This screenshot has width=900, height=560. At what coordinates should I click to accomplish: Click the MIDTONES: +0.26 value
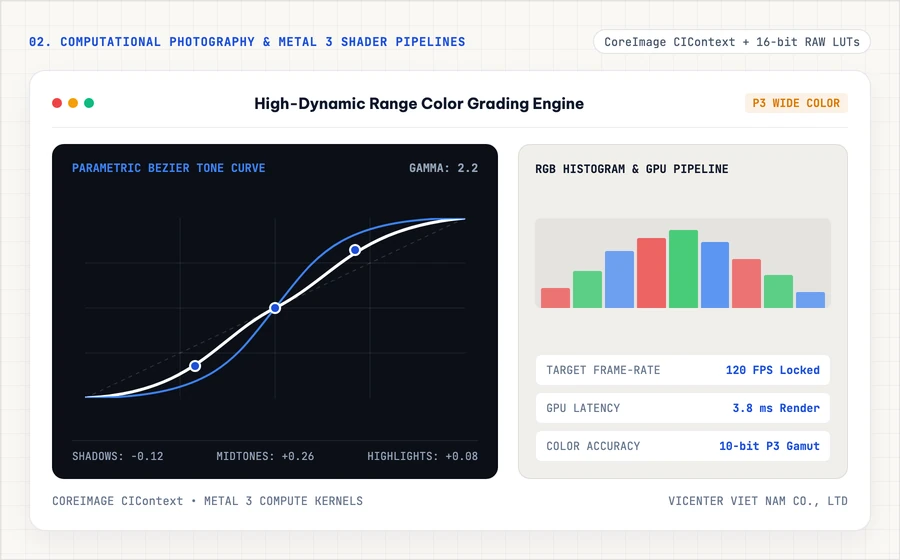click(265, 456)
